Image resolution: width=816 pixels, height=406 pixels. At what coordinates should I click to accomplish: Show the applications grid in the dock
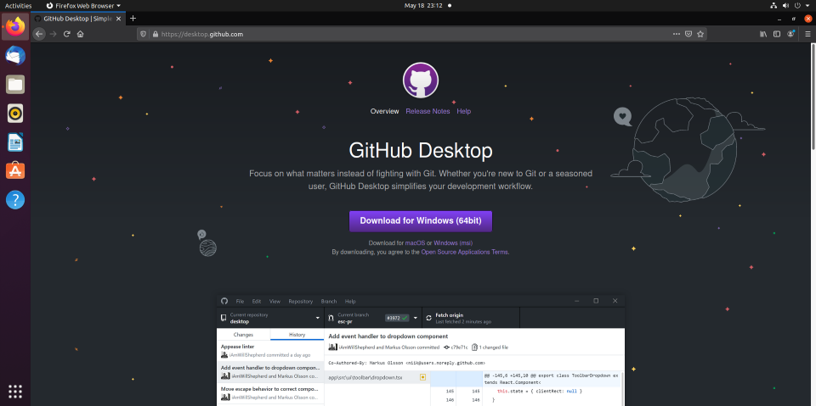point(15,391)
